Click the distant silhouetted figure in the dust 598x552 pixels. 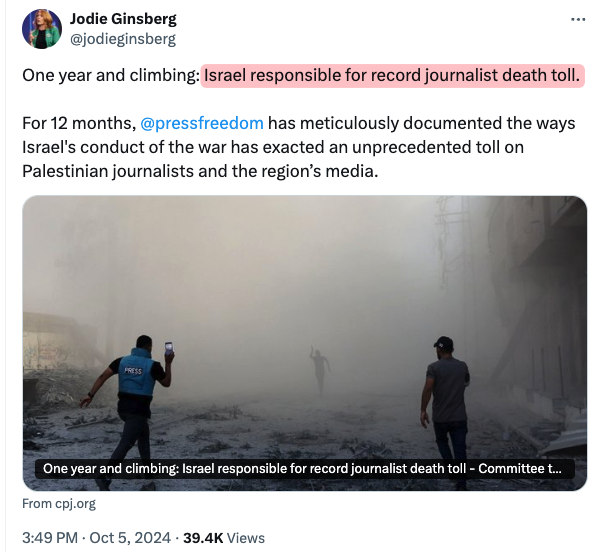320,369
